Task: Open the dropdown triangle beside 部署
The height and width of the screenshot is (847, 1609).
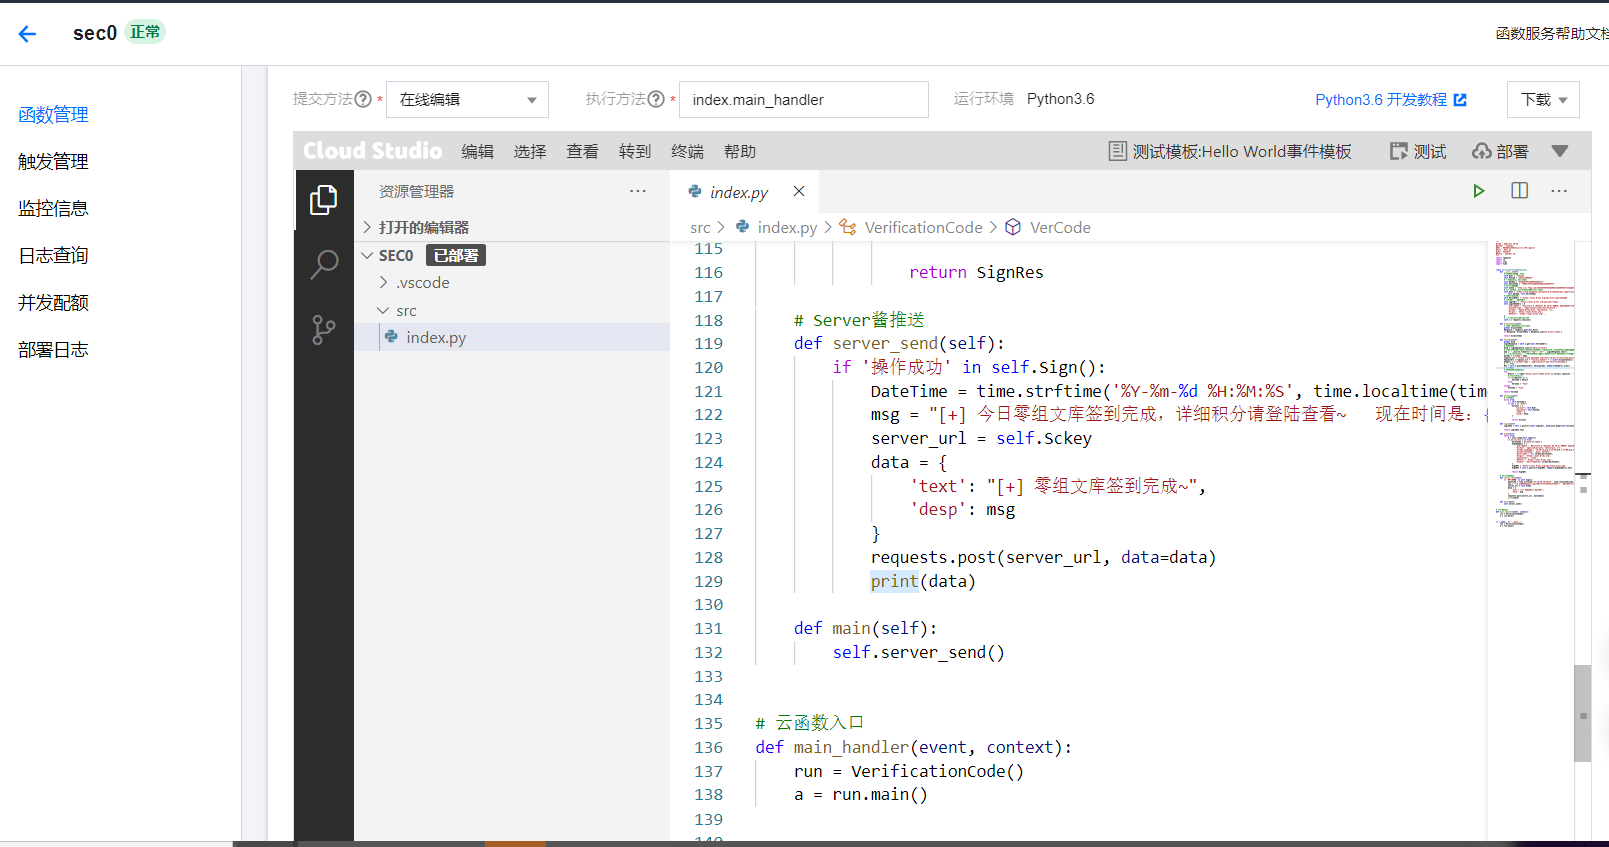Action: click(1560, 151)
